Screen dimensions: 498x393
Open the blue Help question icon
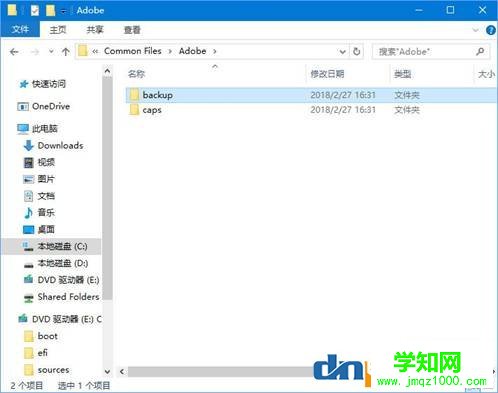click(491, 30)
